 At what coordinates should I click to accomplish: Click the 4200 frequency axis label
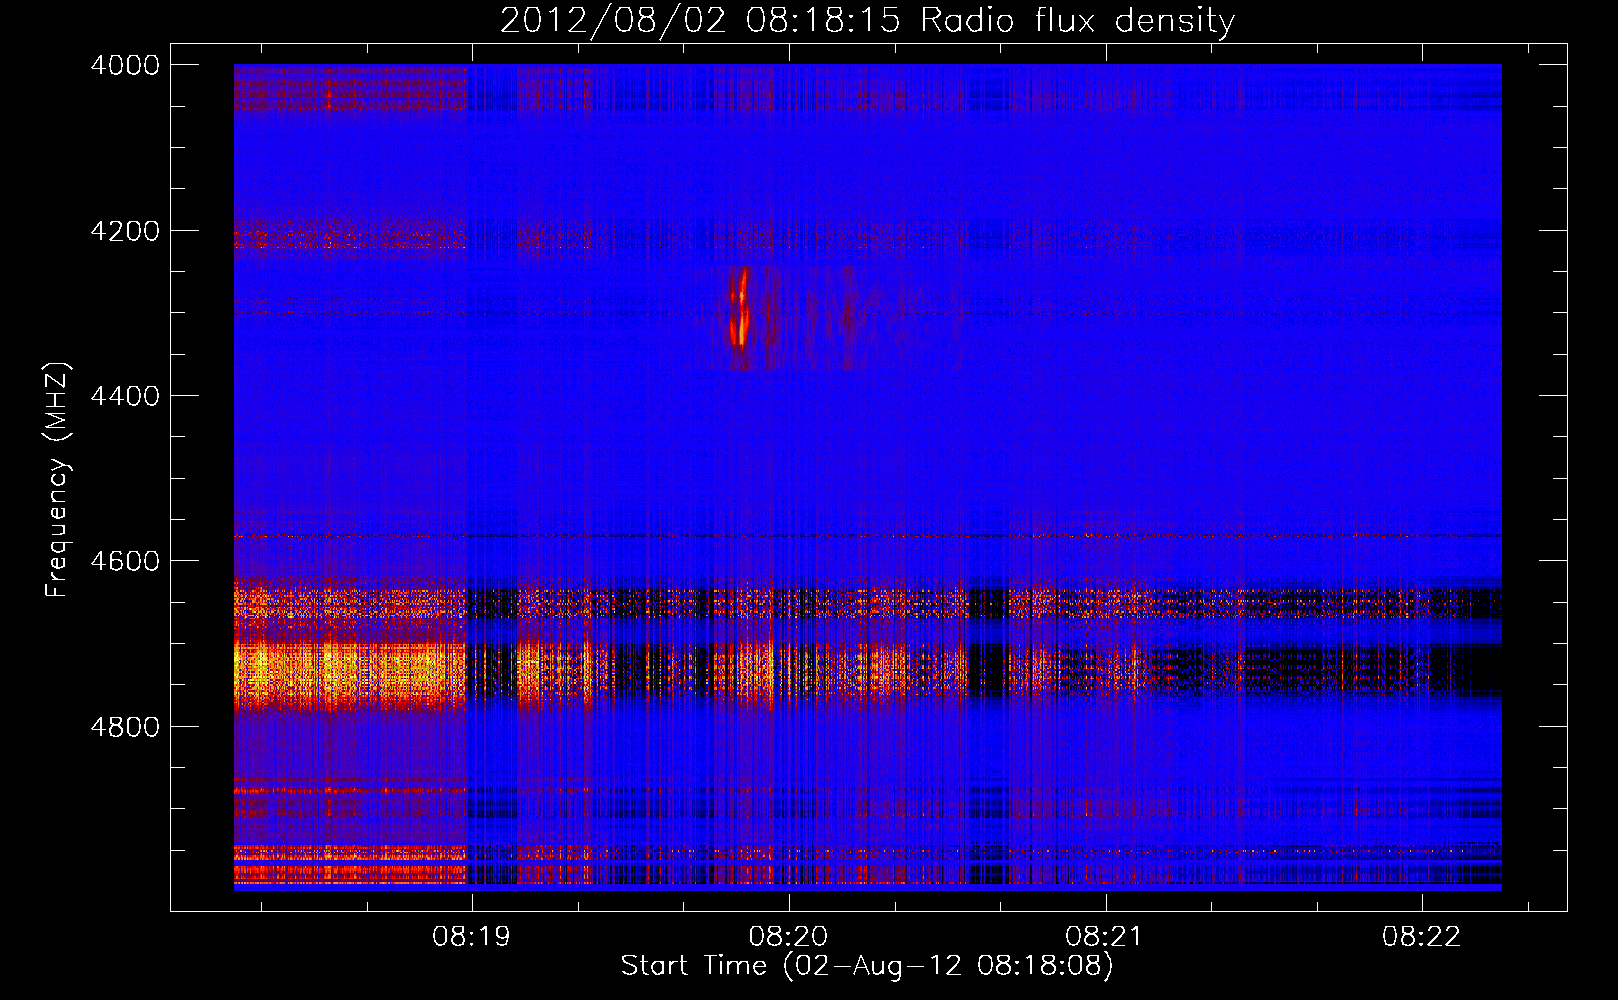pos(125,231)
